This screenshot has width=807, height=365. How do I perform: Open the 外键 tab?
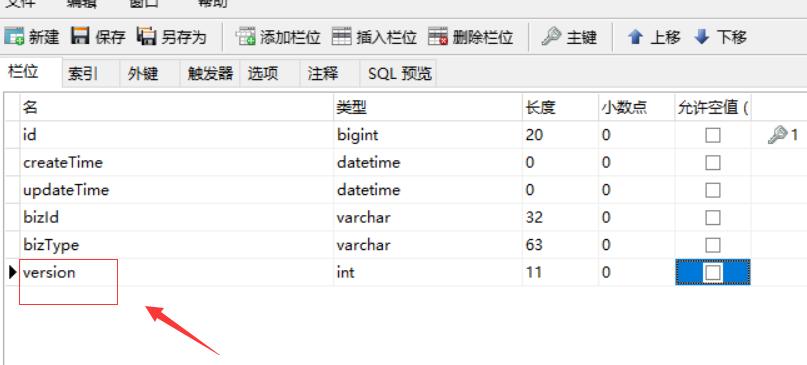(x=150, y=74)
